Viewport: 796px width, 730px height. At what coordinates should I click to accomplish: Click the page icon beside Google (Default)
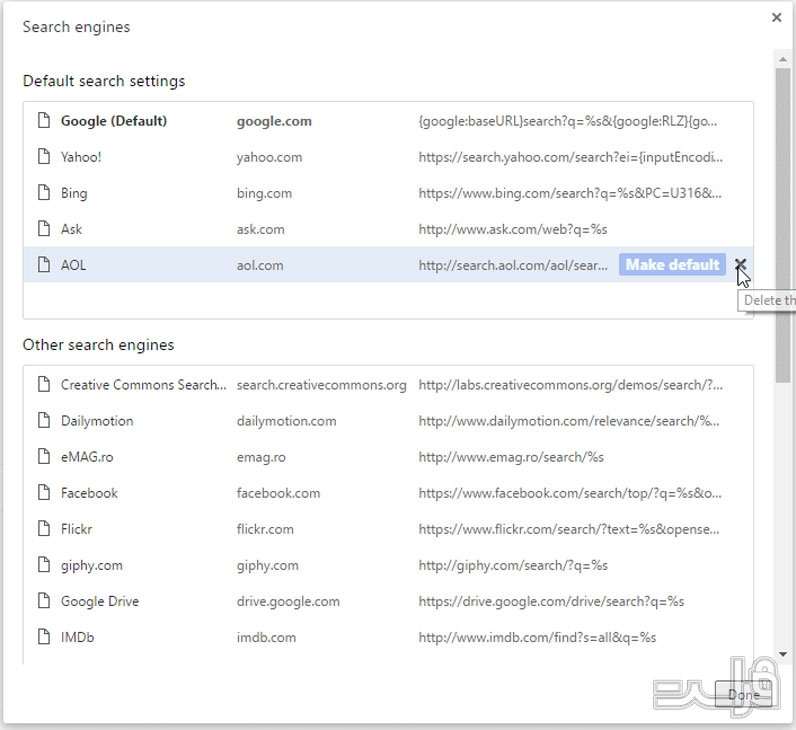pos(44,121)
